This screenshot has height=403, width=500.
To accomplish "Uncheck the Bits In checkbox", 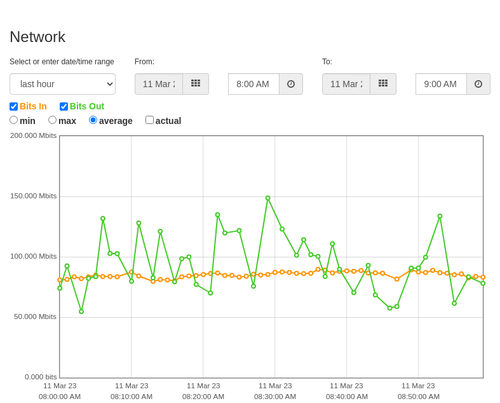I will click(x=14, y=106).
